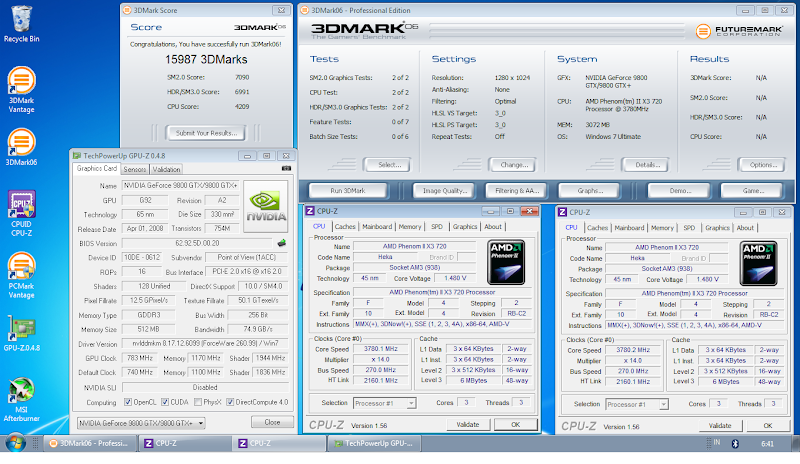This screenshot has height=464, width=800.
Task: Click the Image Quality button
Action: pos(444,191)
